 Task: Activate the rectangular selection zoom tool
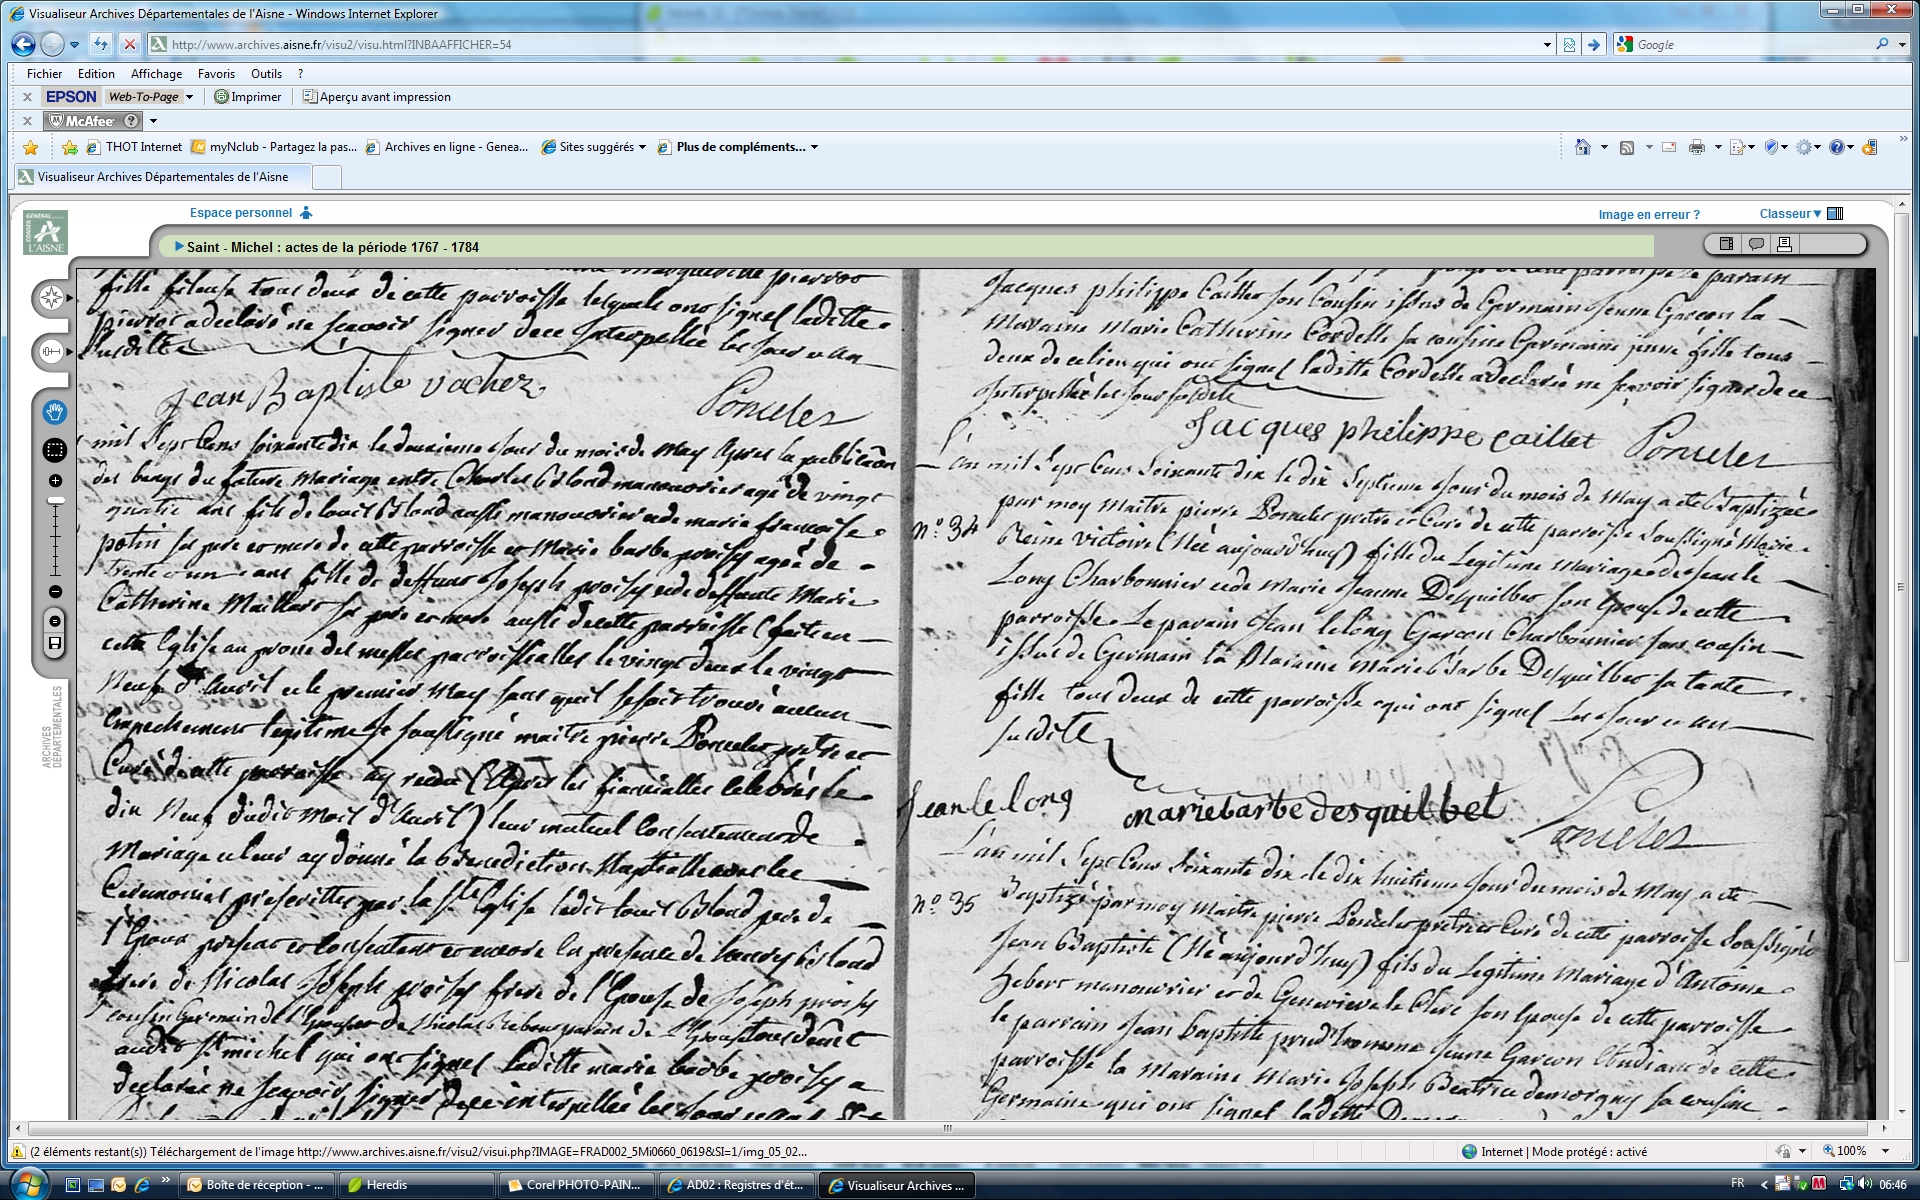coord(54,450)
